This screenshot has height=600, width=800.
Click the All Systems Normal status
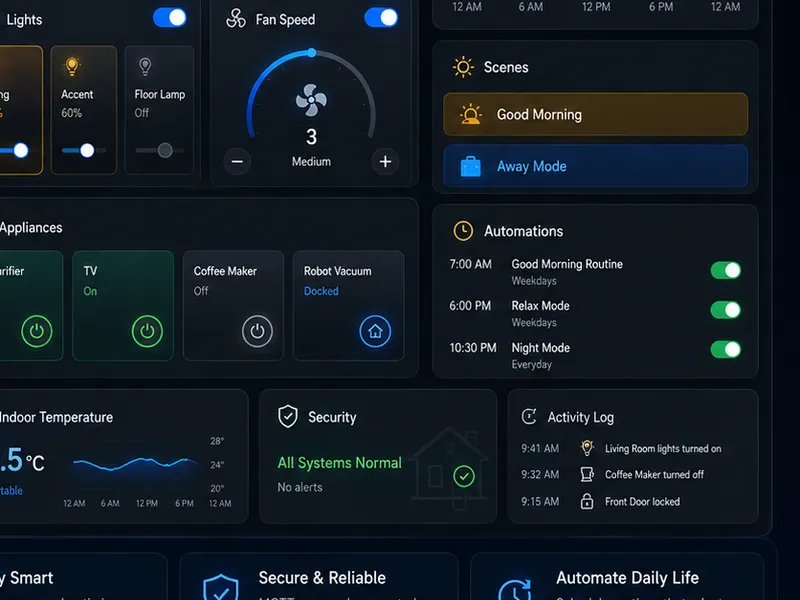(339, 463)
